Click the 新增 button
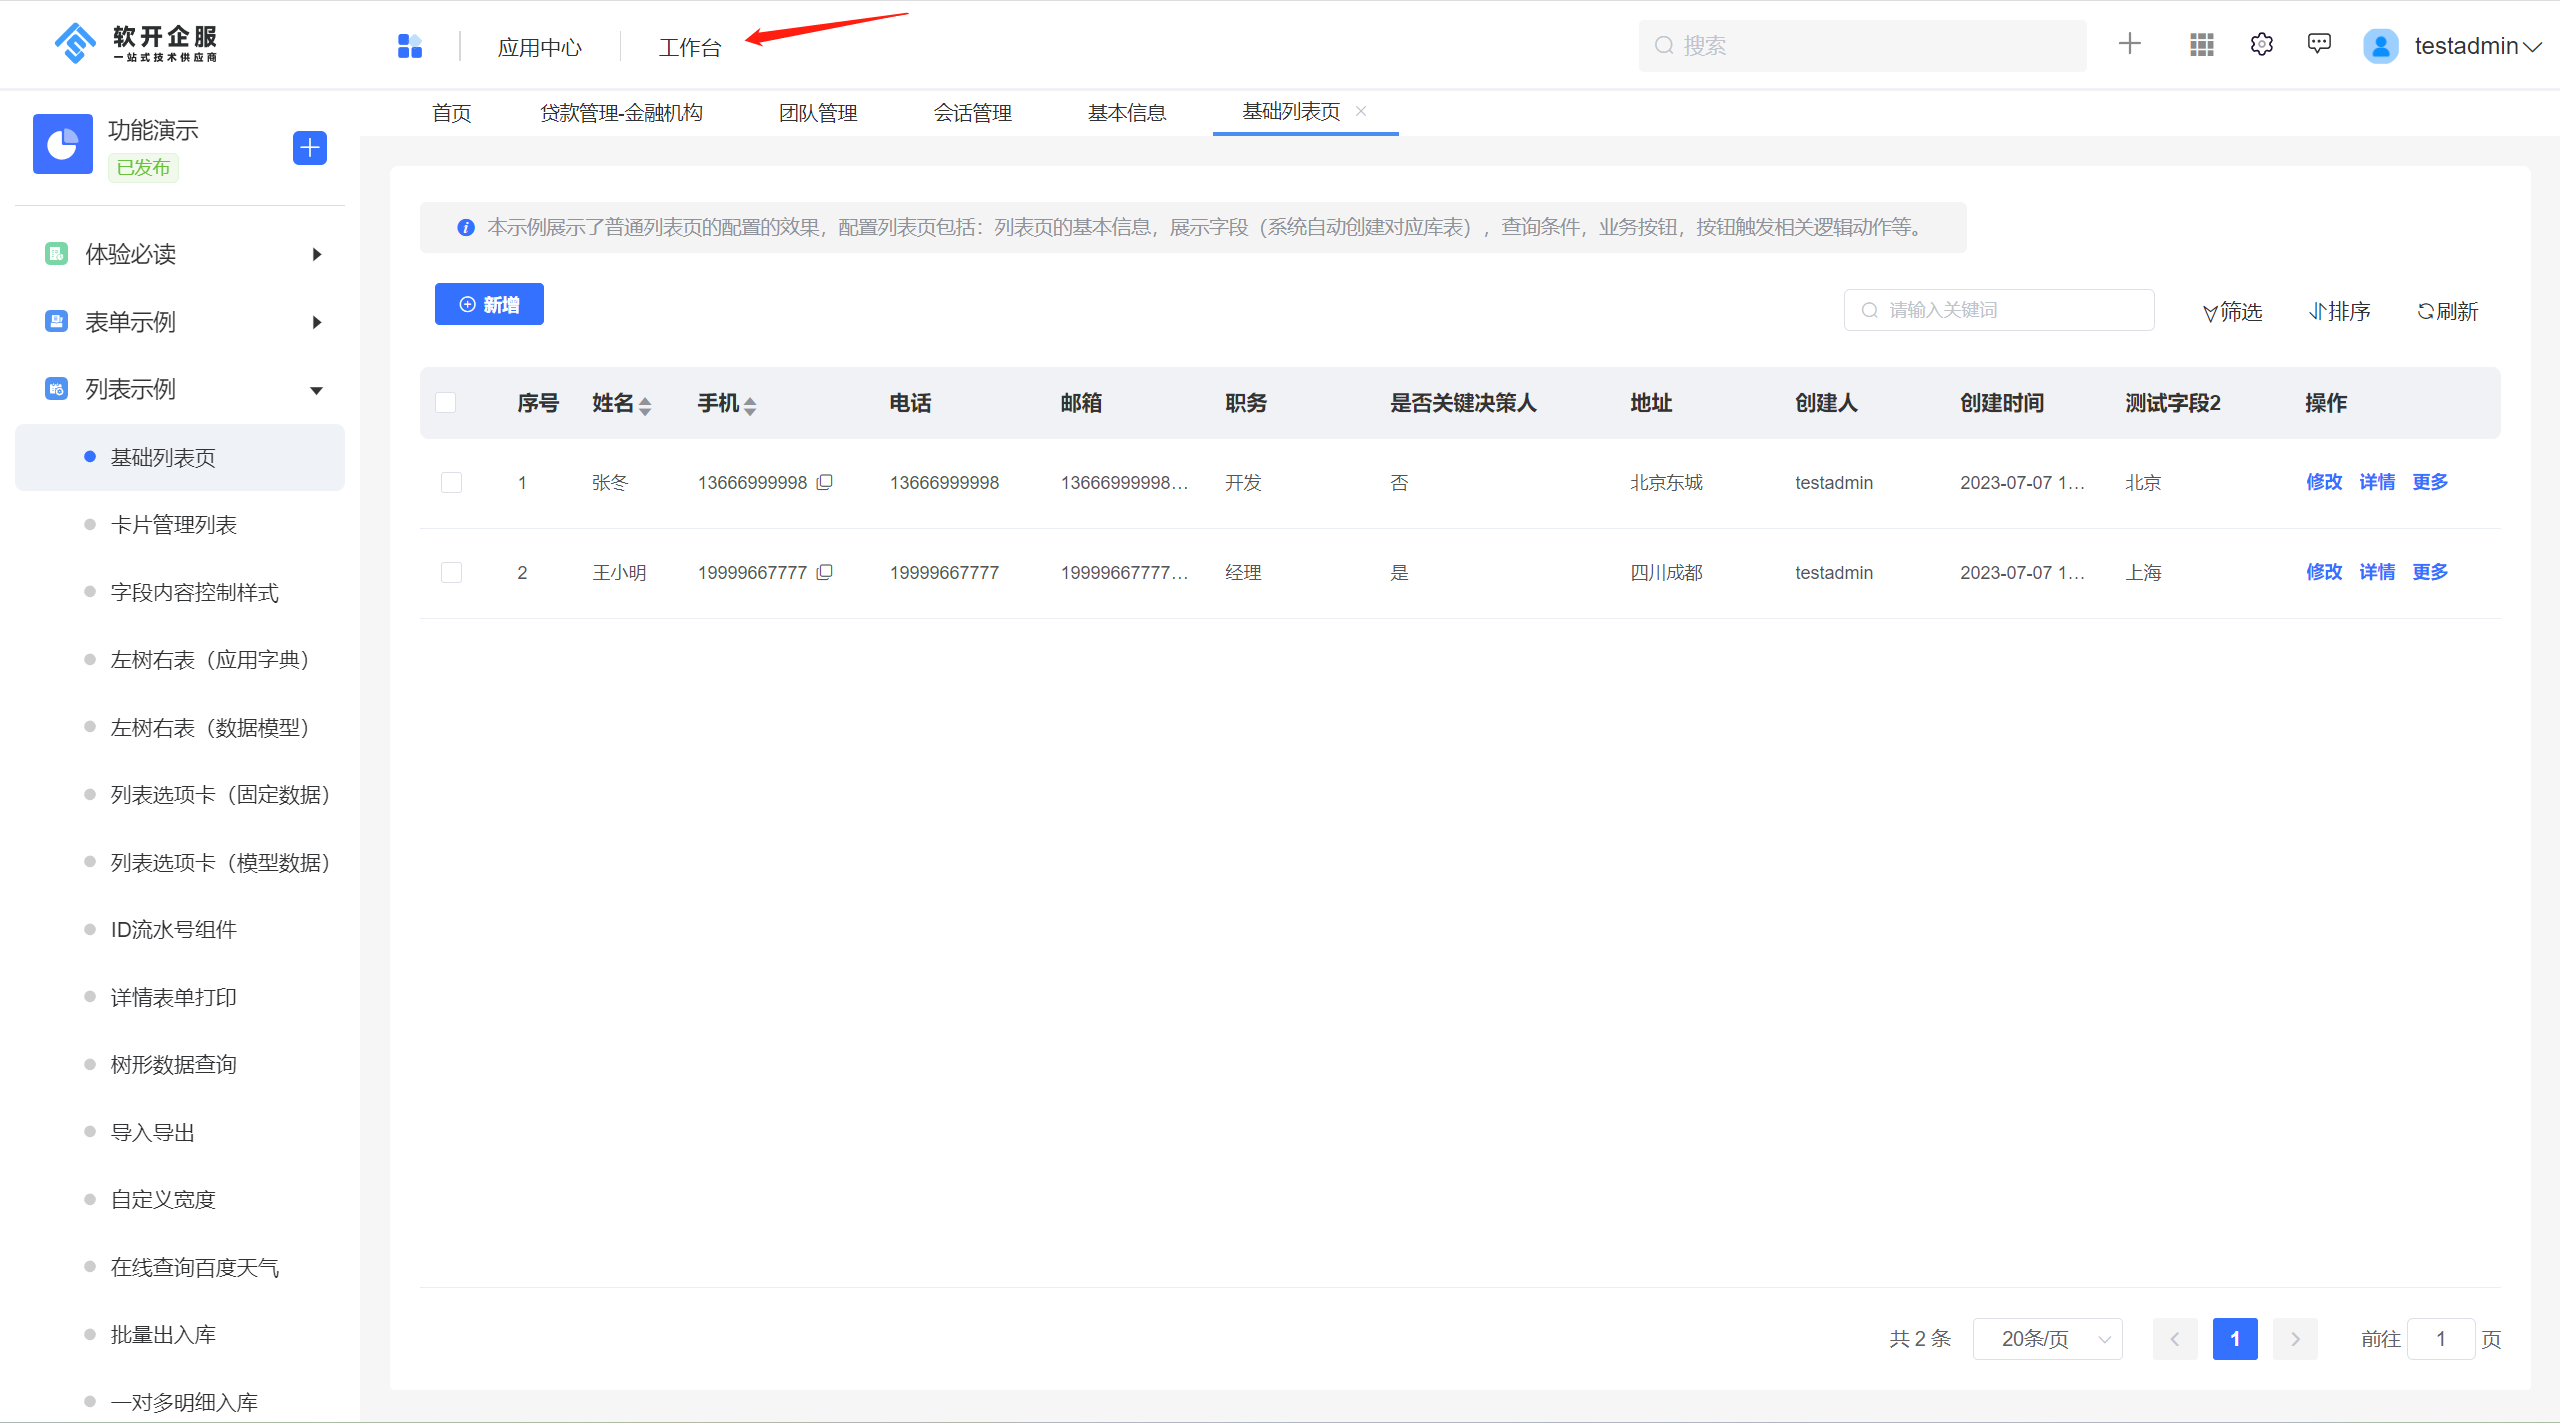The image size is (2560, 1423). point(489,304)
